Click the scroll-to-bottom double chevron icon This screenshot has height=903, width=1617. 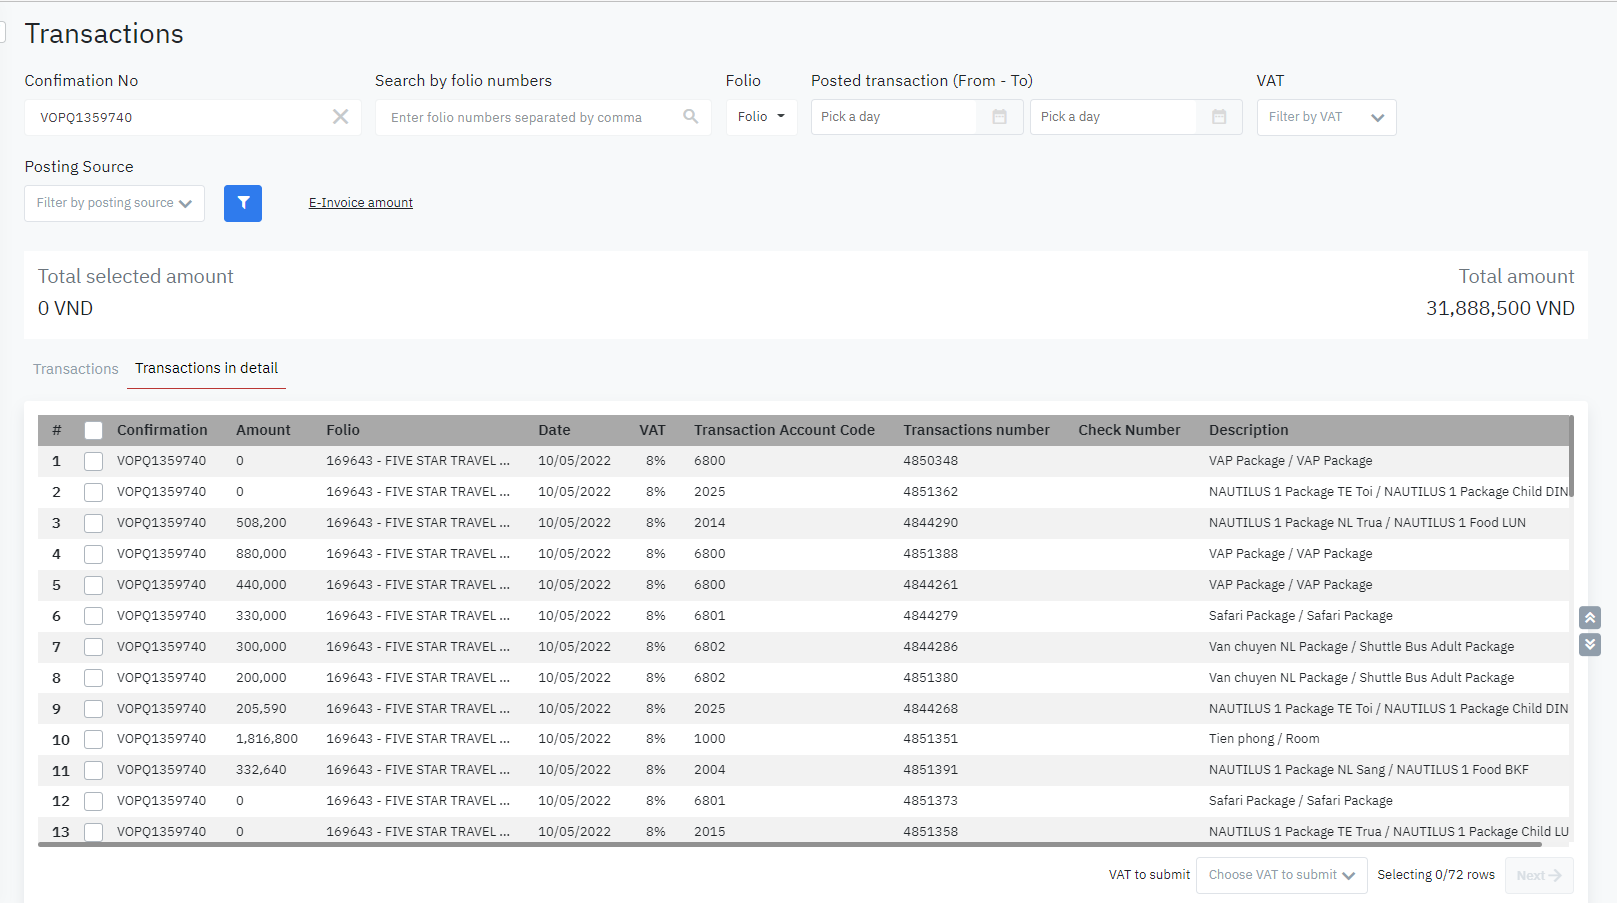point(1589,644)
